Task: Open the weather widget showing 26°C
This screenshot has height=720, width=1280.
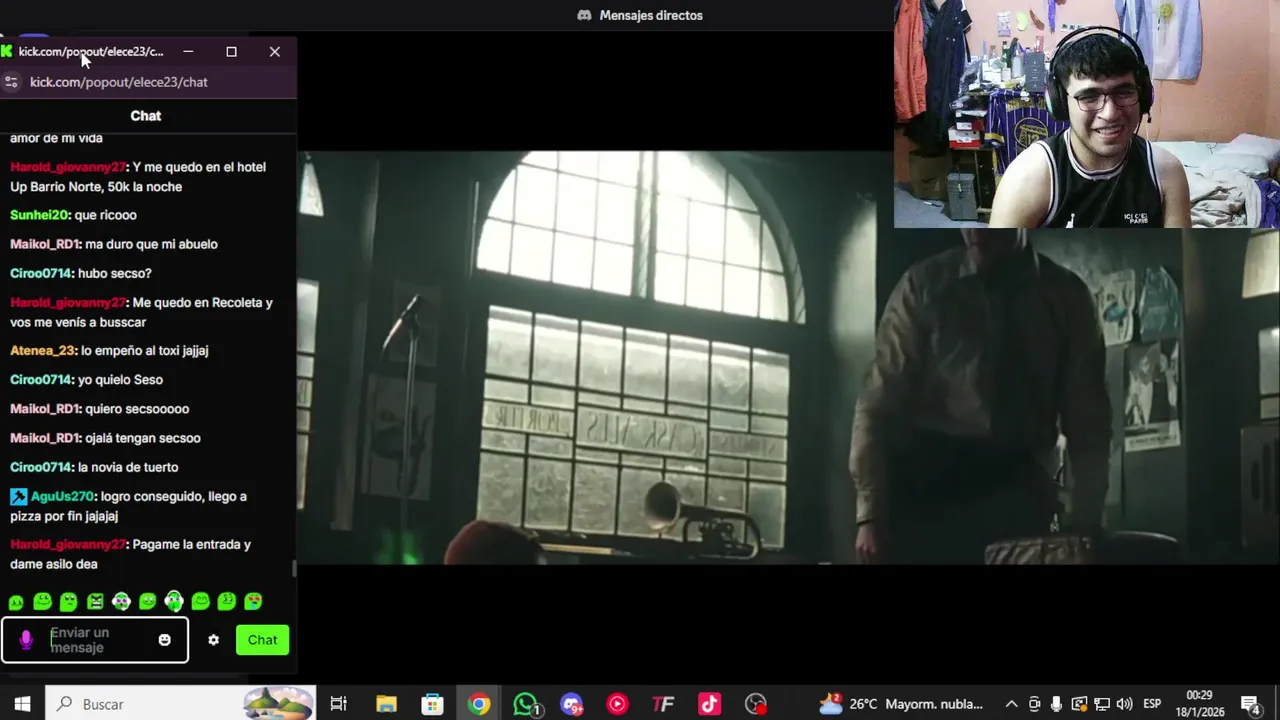Action: [x=900, y=704]
